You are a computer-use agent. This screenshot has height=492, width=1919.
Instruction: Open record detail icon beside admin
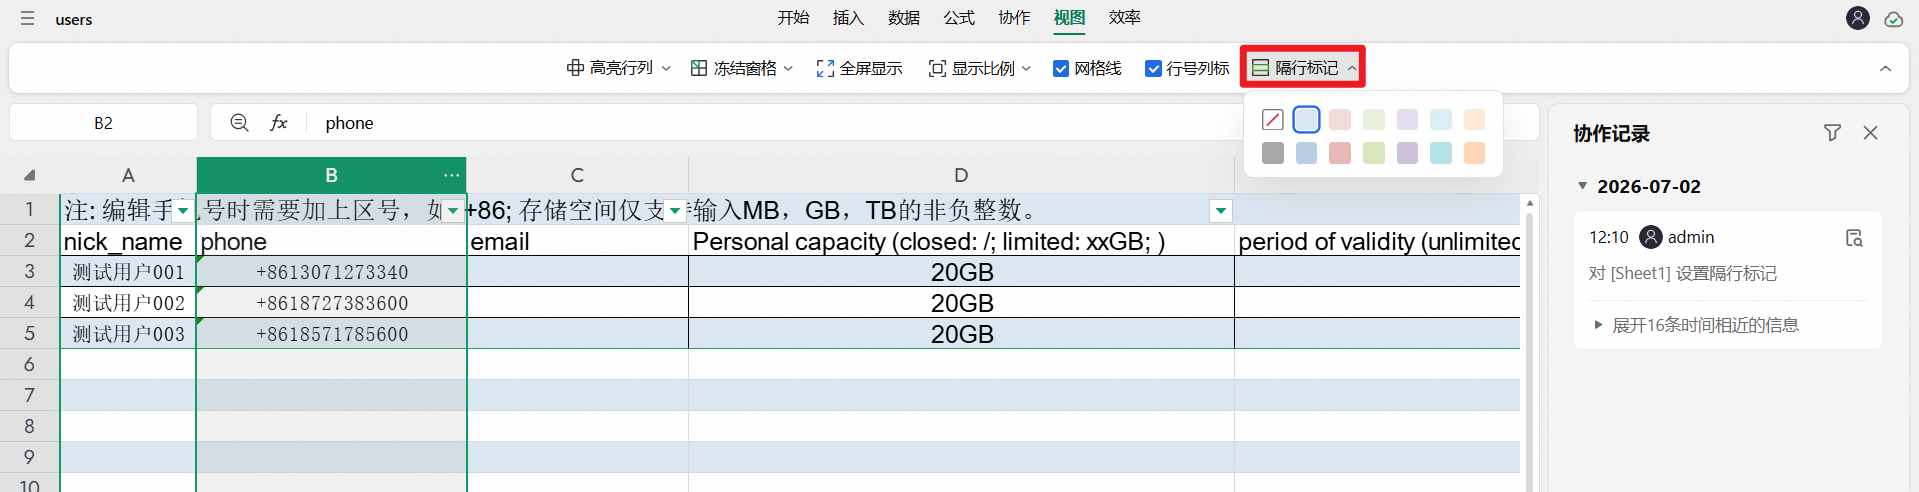[x=1854, y=238]
